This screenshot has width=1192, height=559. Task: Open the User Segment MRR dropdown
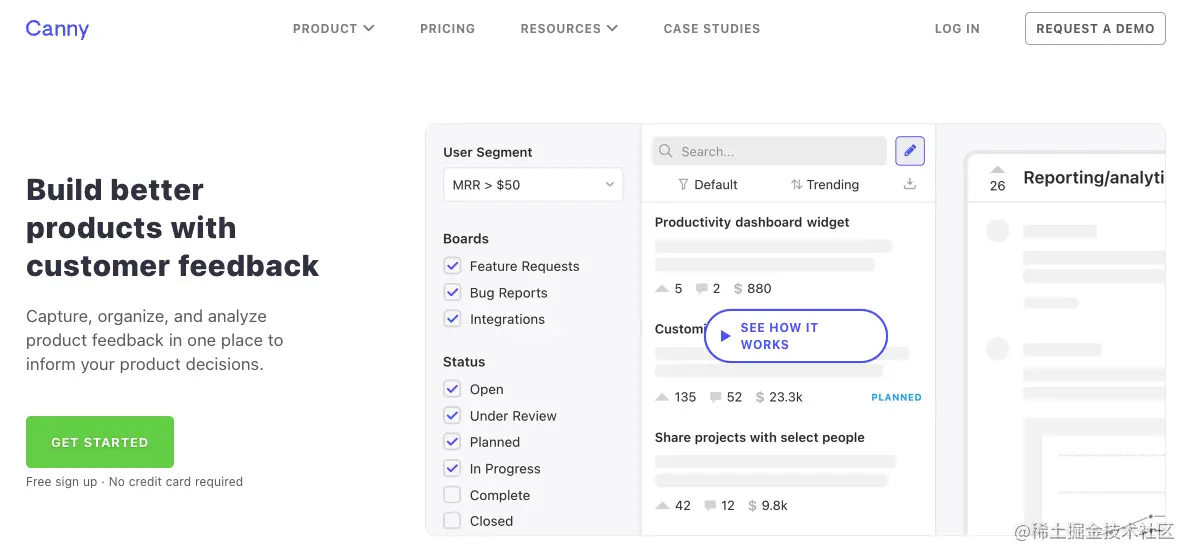coord(532,185)
